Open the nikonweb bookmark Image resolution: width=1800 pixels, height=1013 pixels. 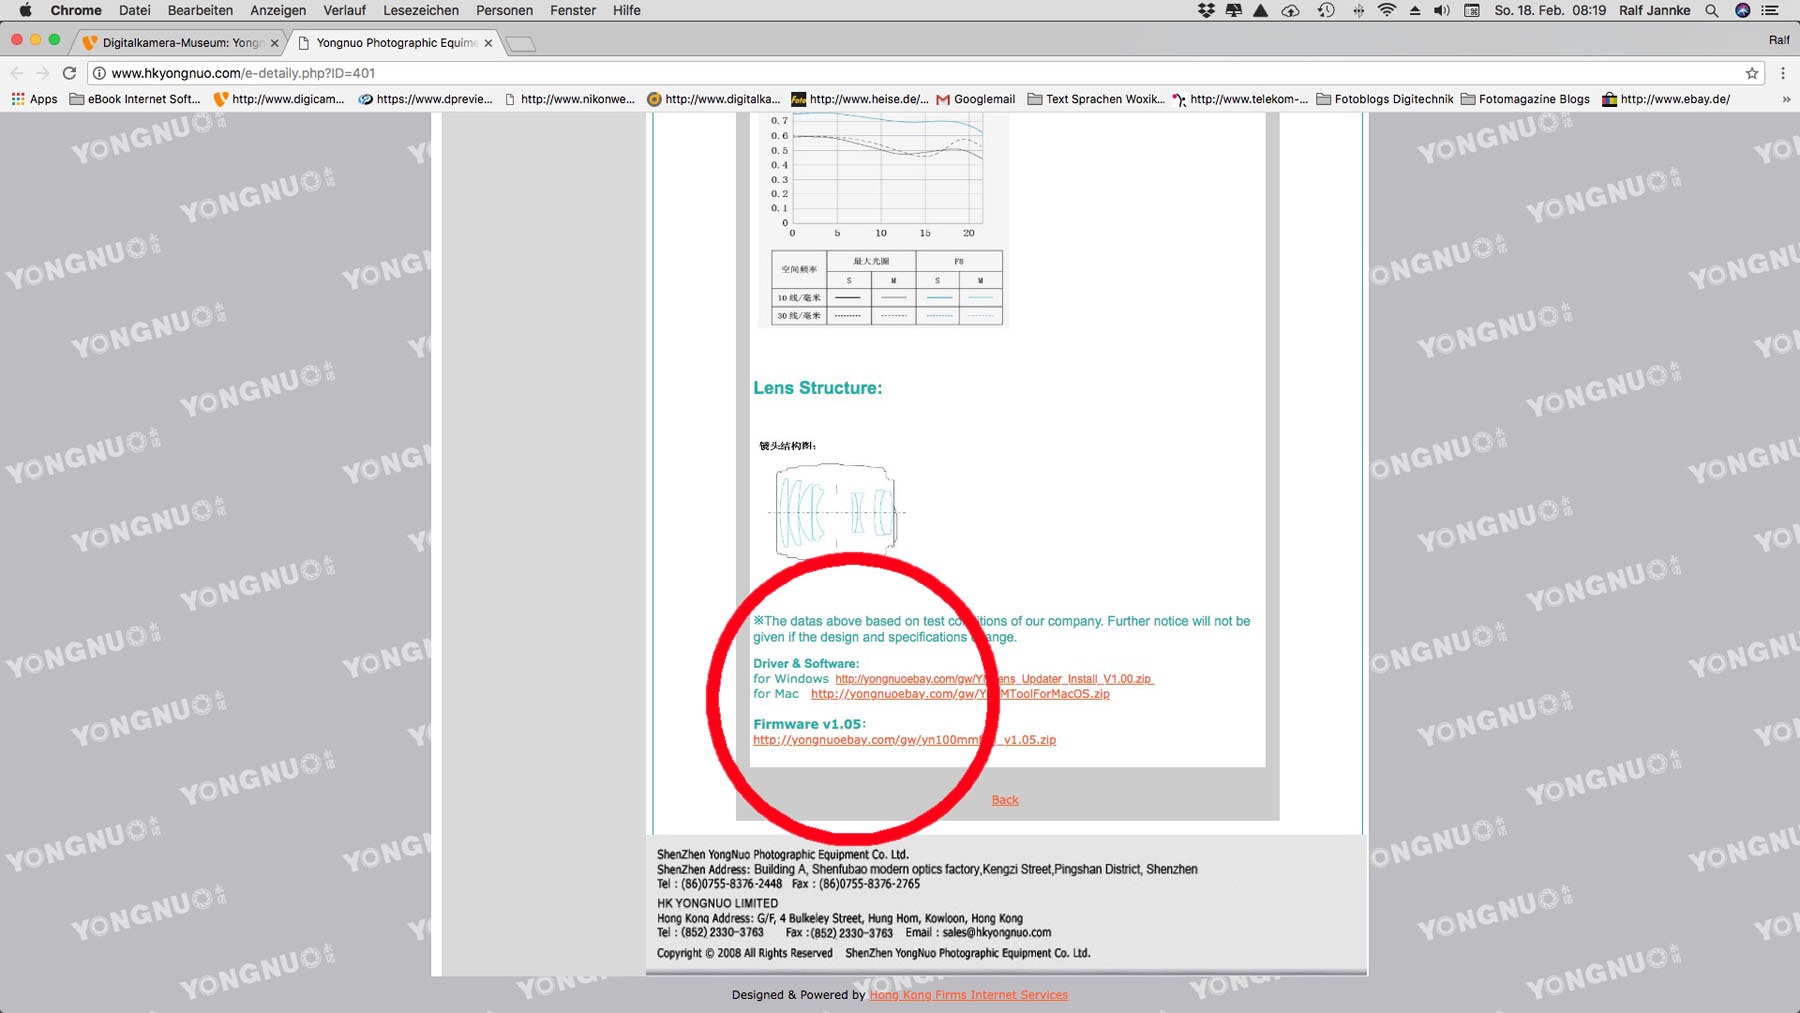[x=570, y=99]
